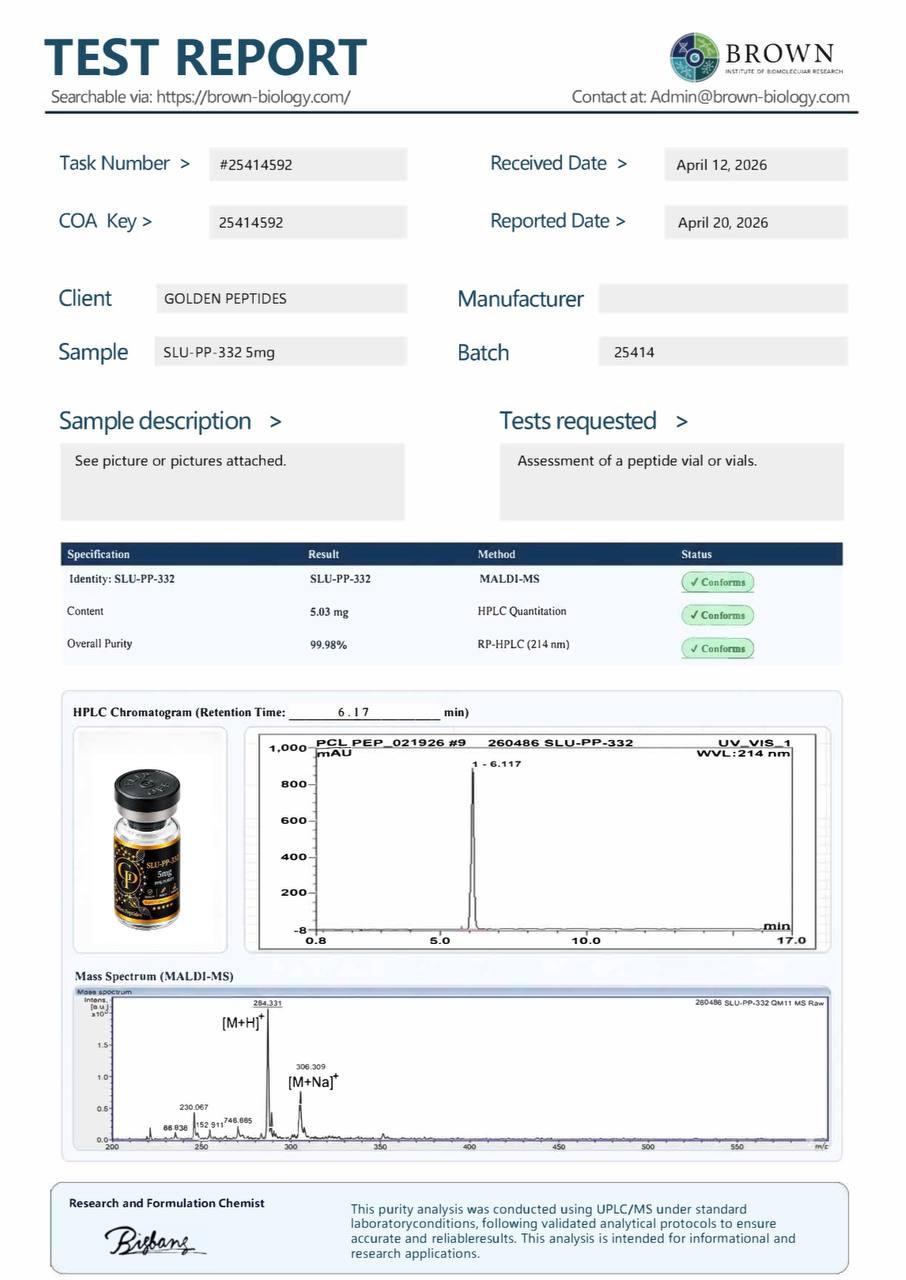This screenshot has height=1280, width=906.
Task: Click the Admin@brown-biology.com contact email
Action: tap(750, 97)
